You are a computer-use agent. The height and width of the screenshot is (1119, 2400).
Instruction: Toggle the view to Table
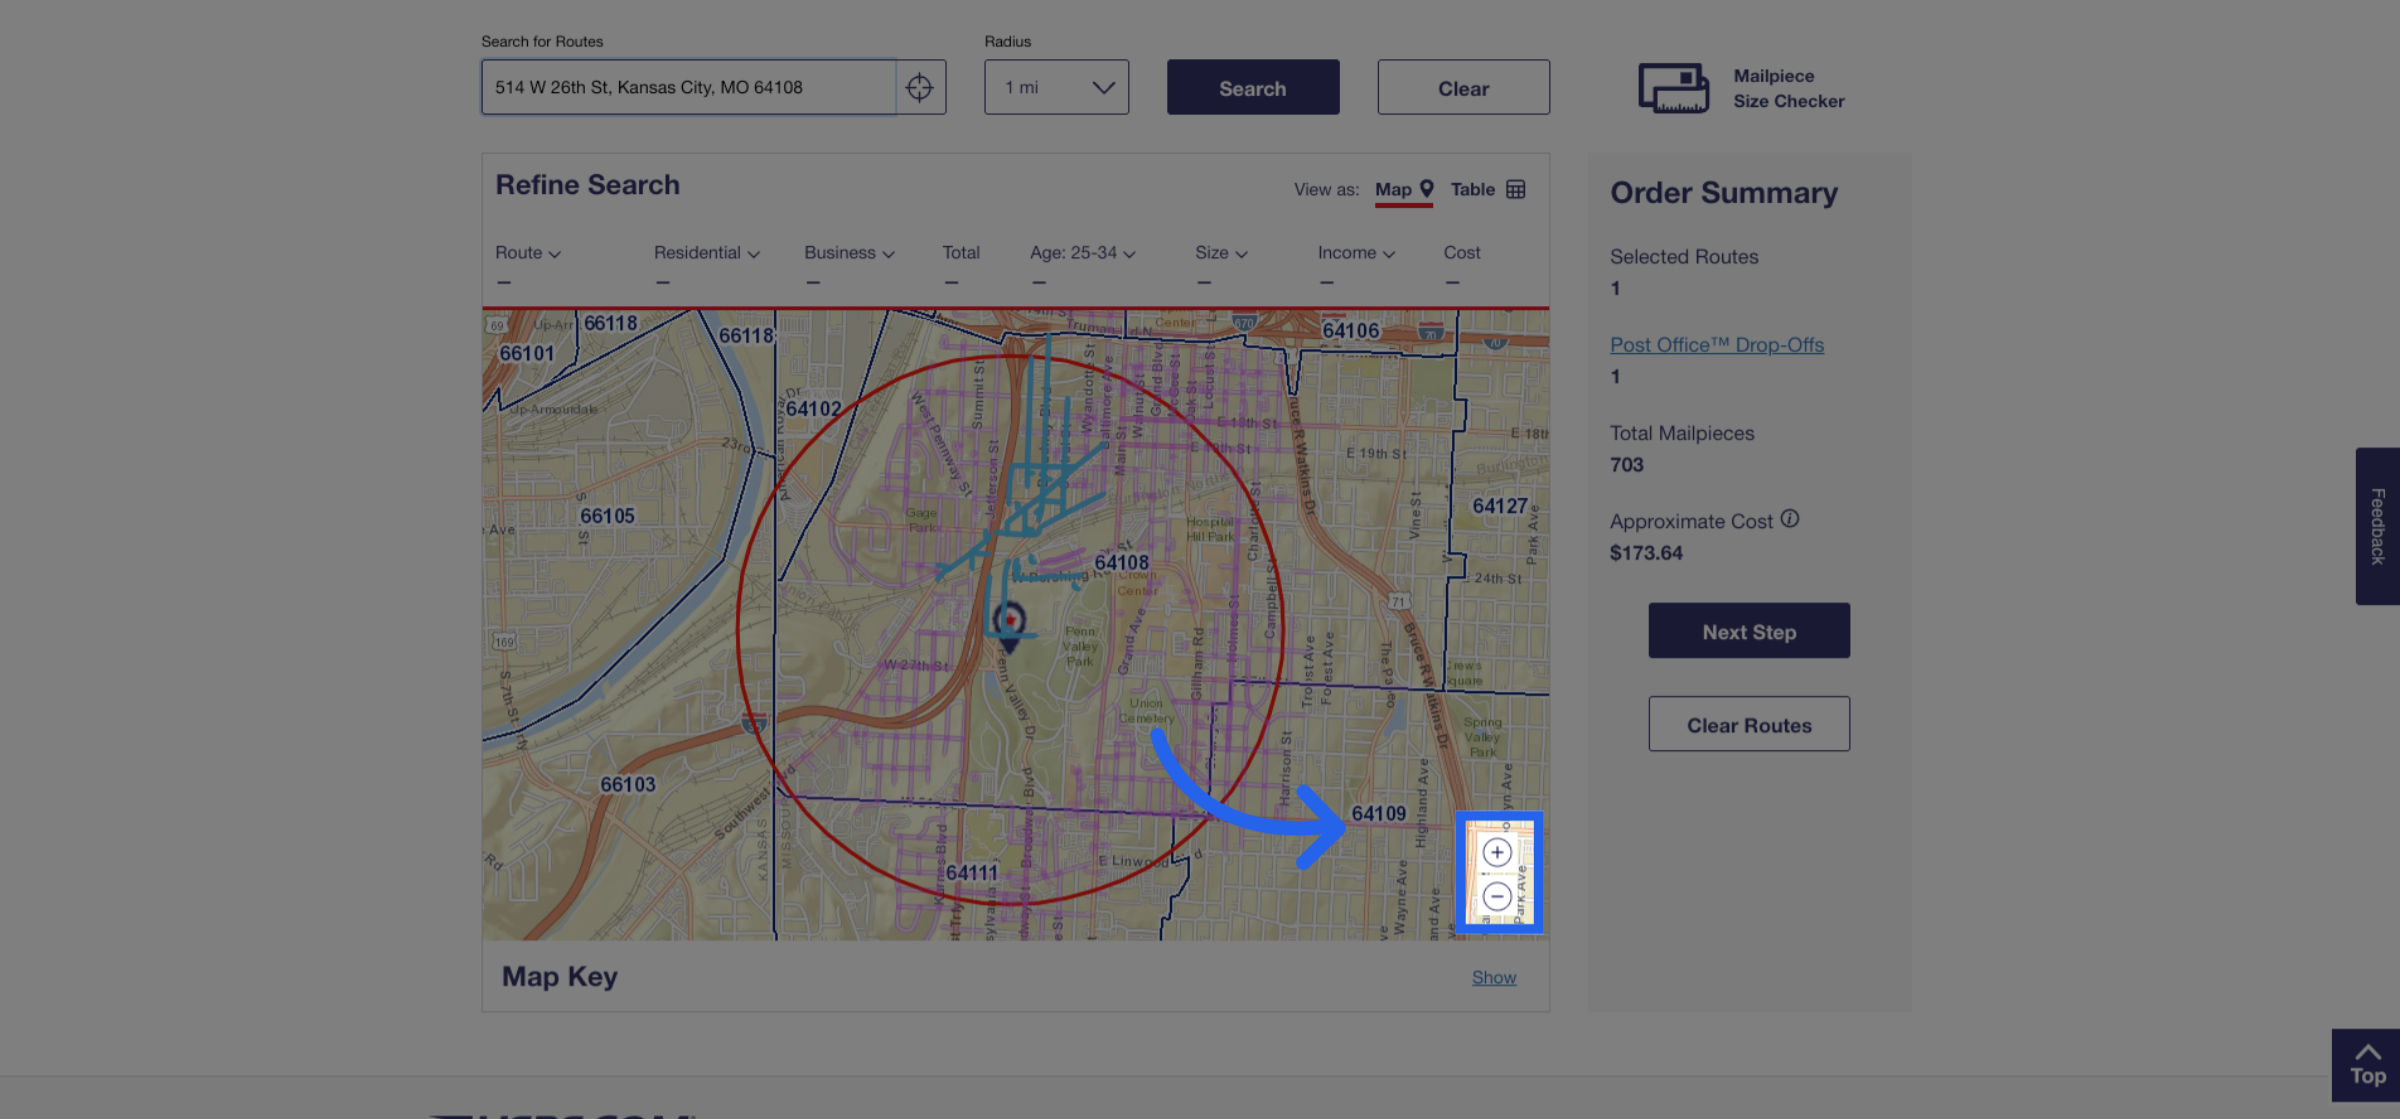coord(1474,188)
